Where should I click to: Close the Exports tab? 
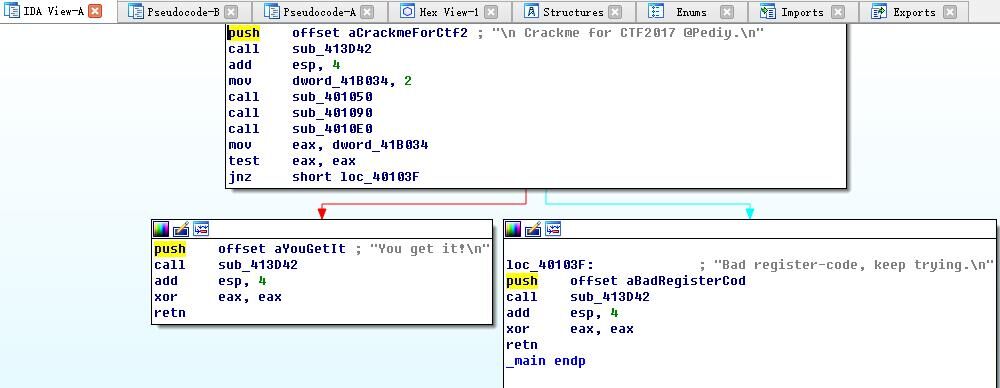(950, 11)
